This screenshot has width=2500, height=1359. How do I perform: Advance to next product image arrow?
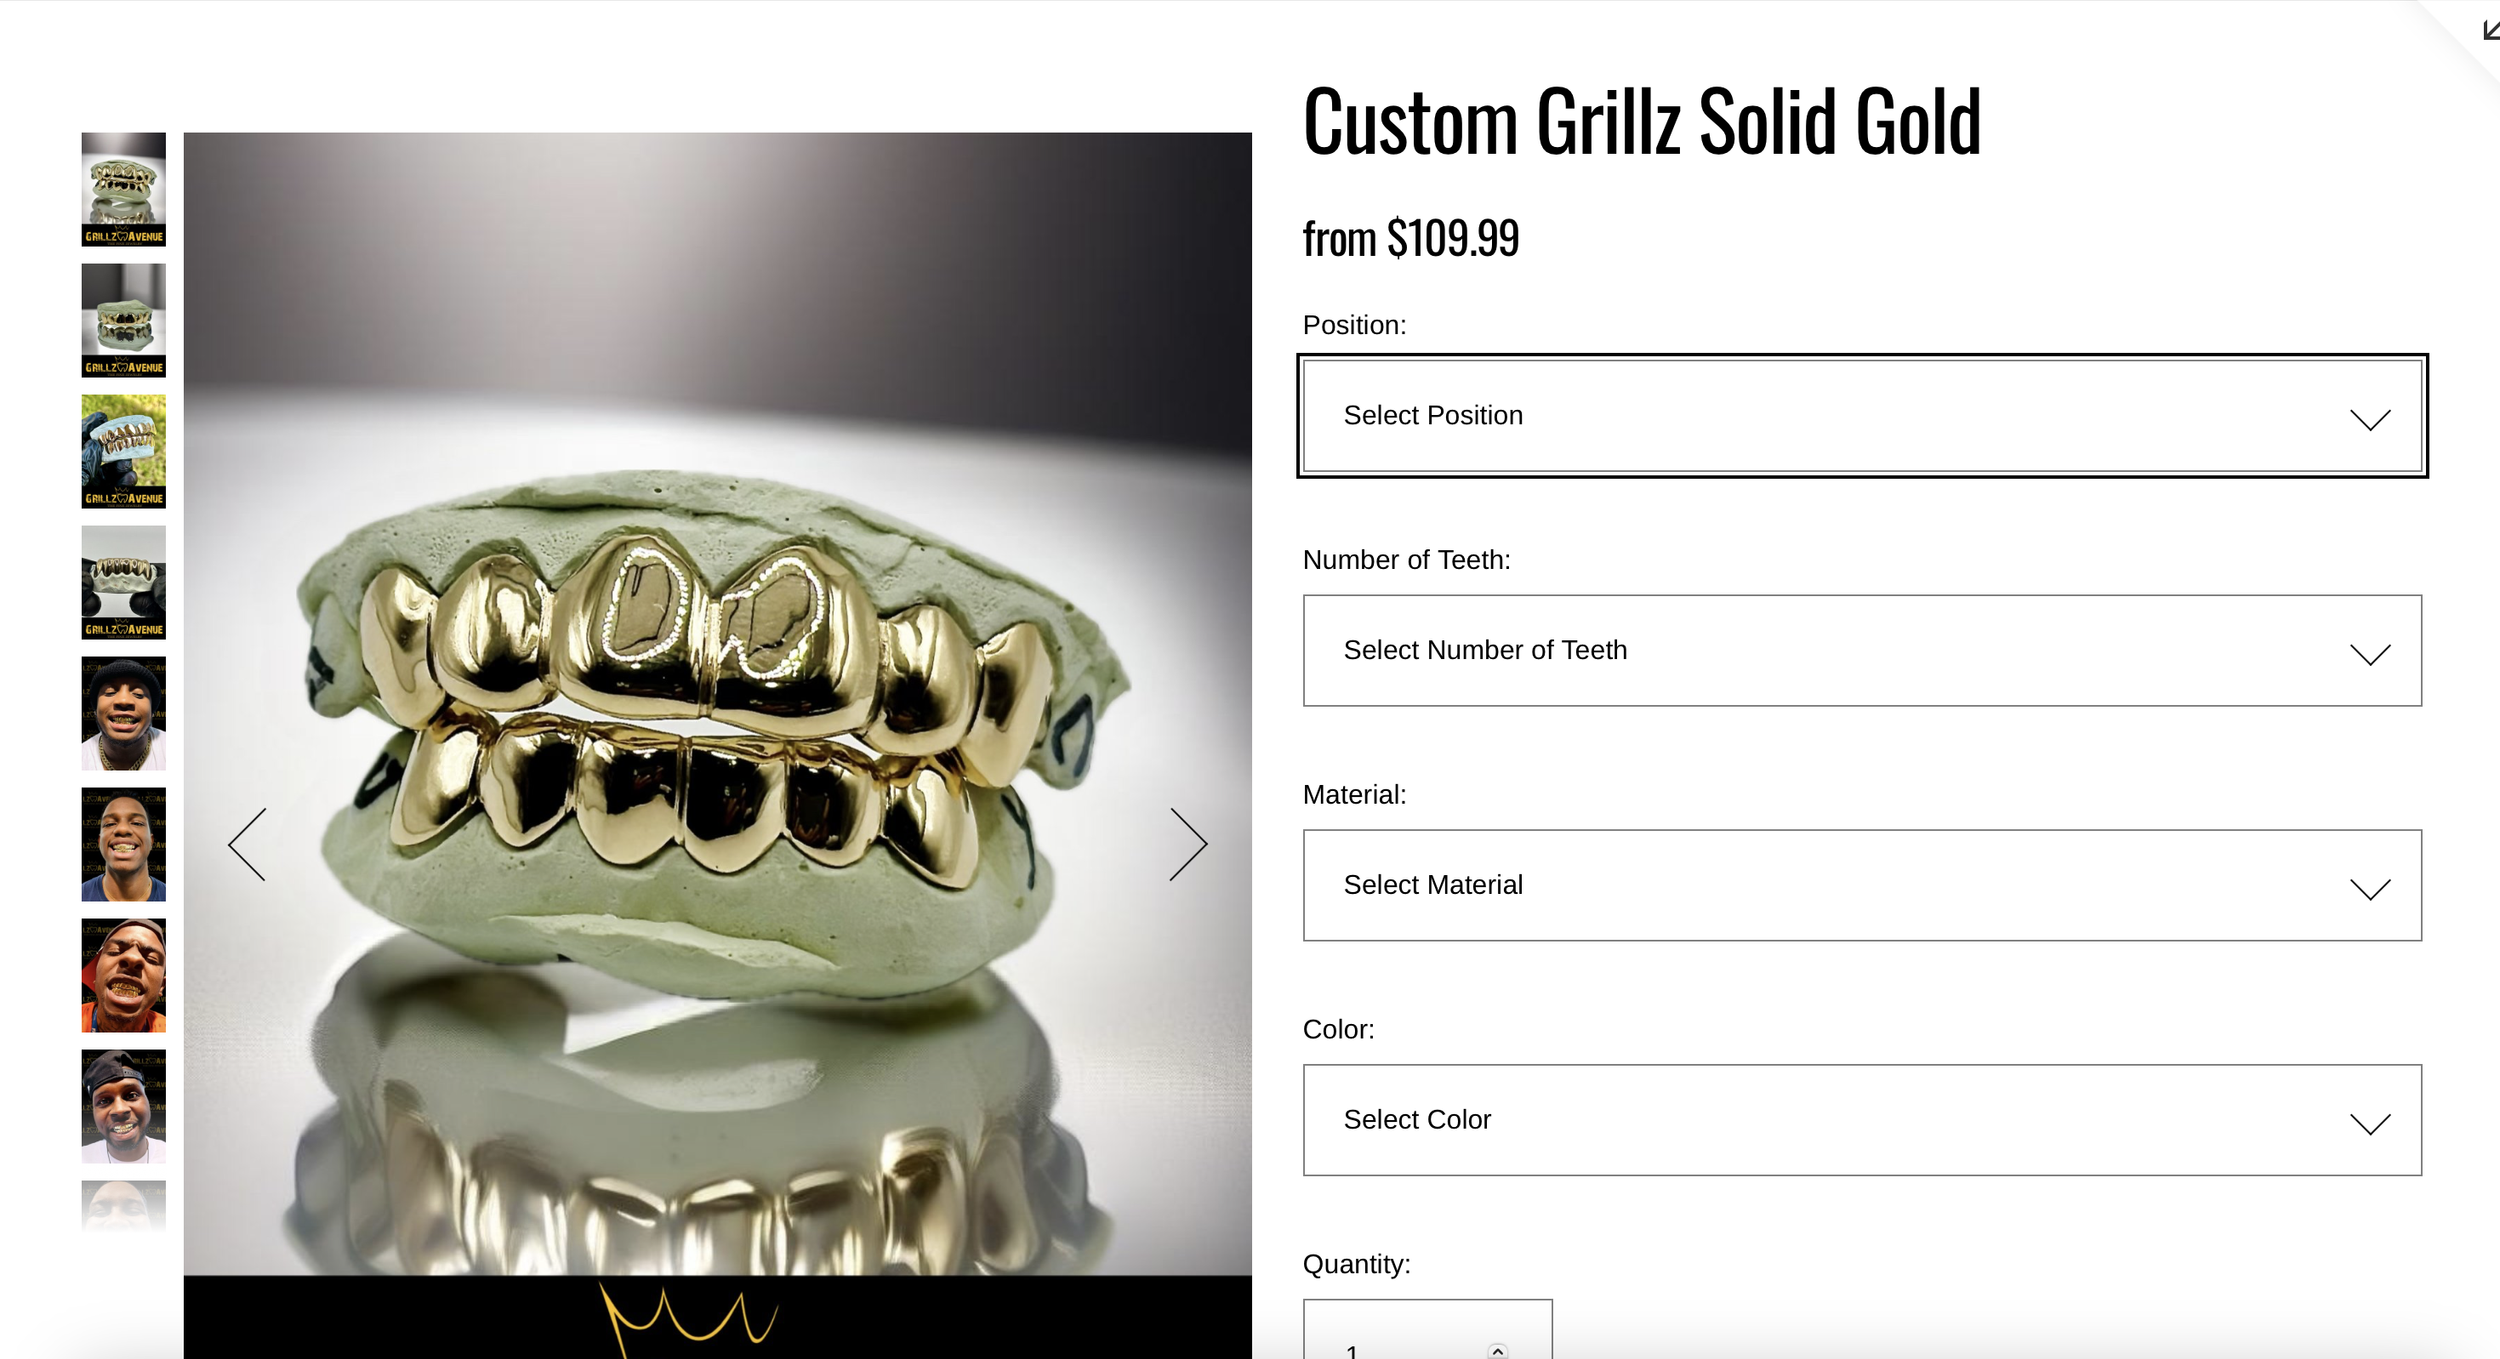[1188, 845]
